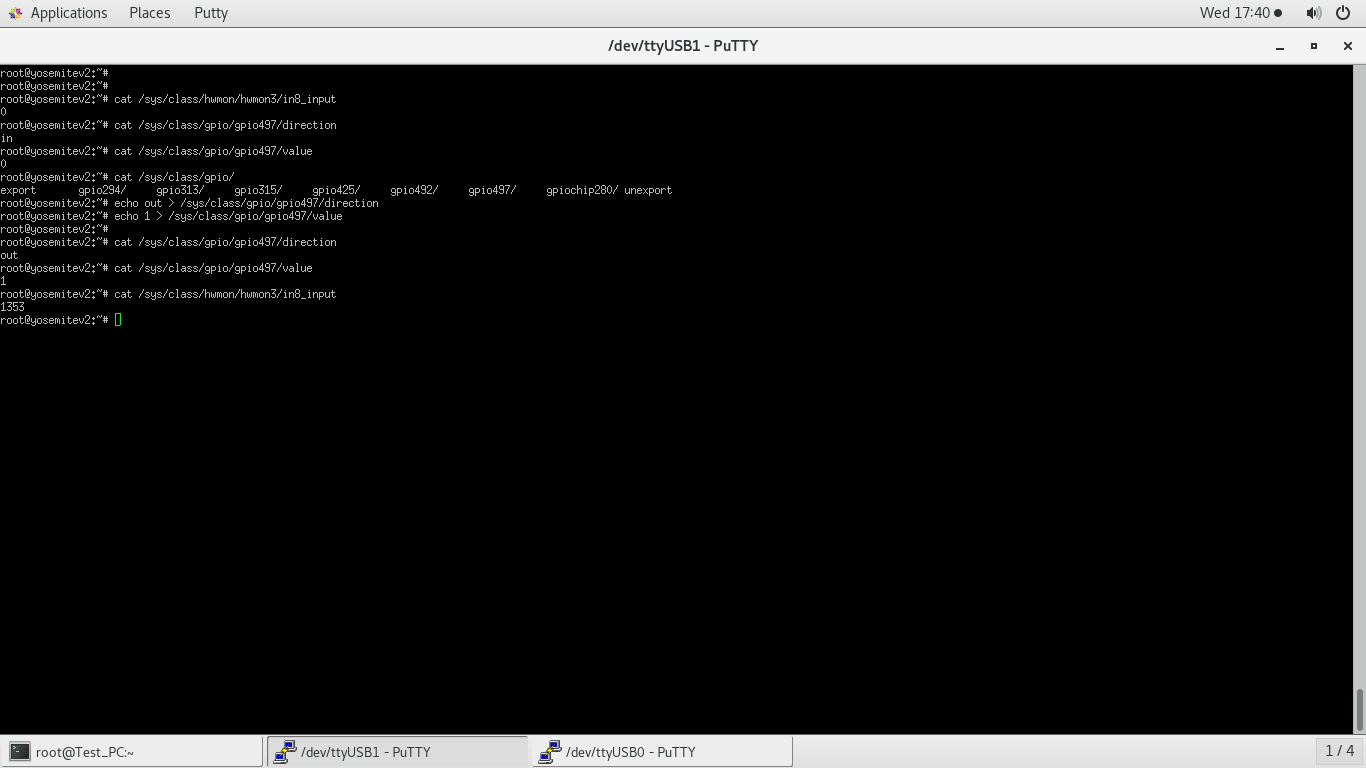Click the 1353 output value in terminal
The image size is (1366, 768).
point(13,307)
